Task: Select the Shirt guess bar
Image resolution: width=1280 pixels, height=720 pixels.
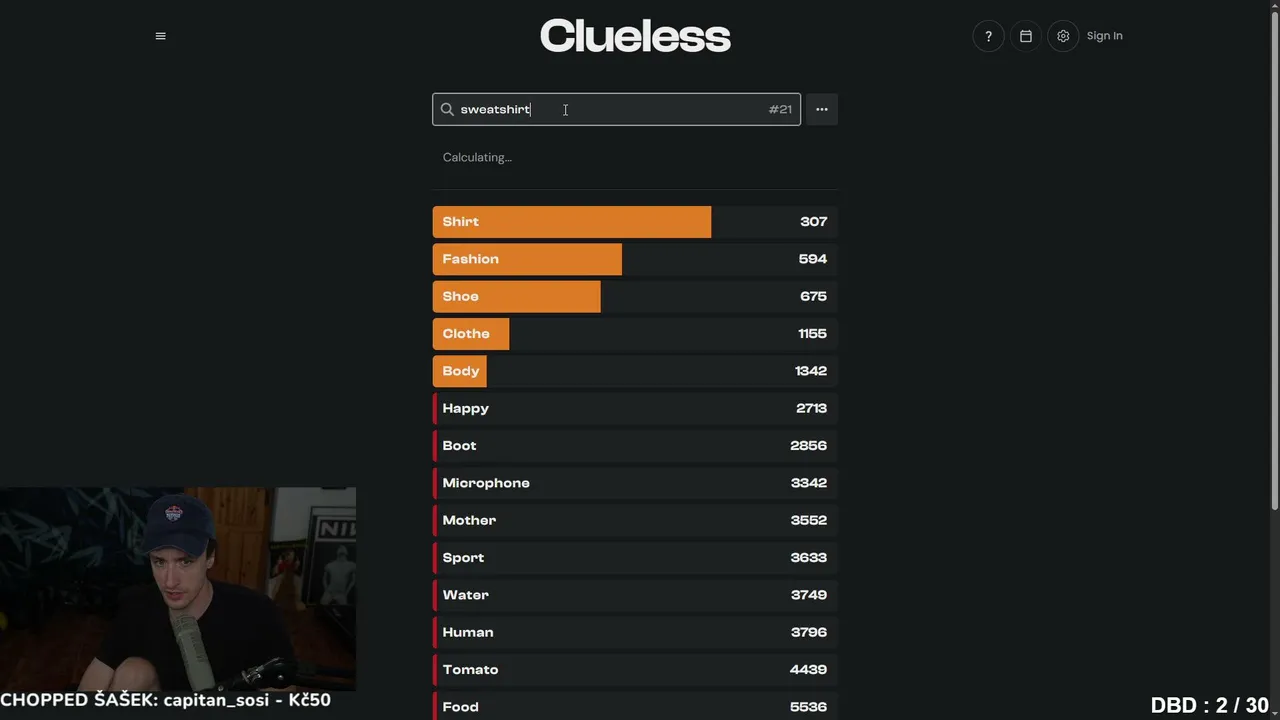Action: [x=635, y=222]
